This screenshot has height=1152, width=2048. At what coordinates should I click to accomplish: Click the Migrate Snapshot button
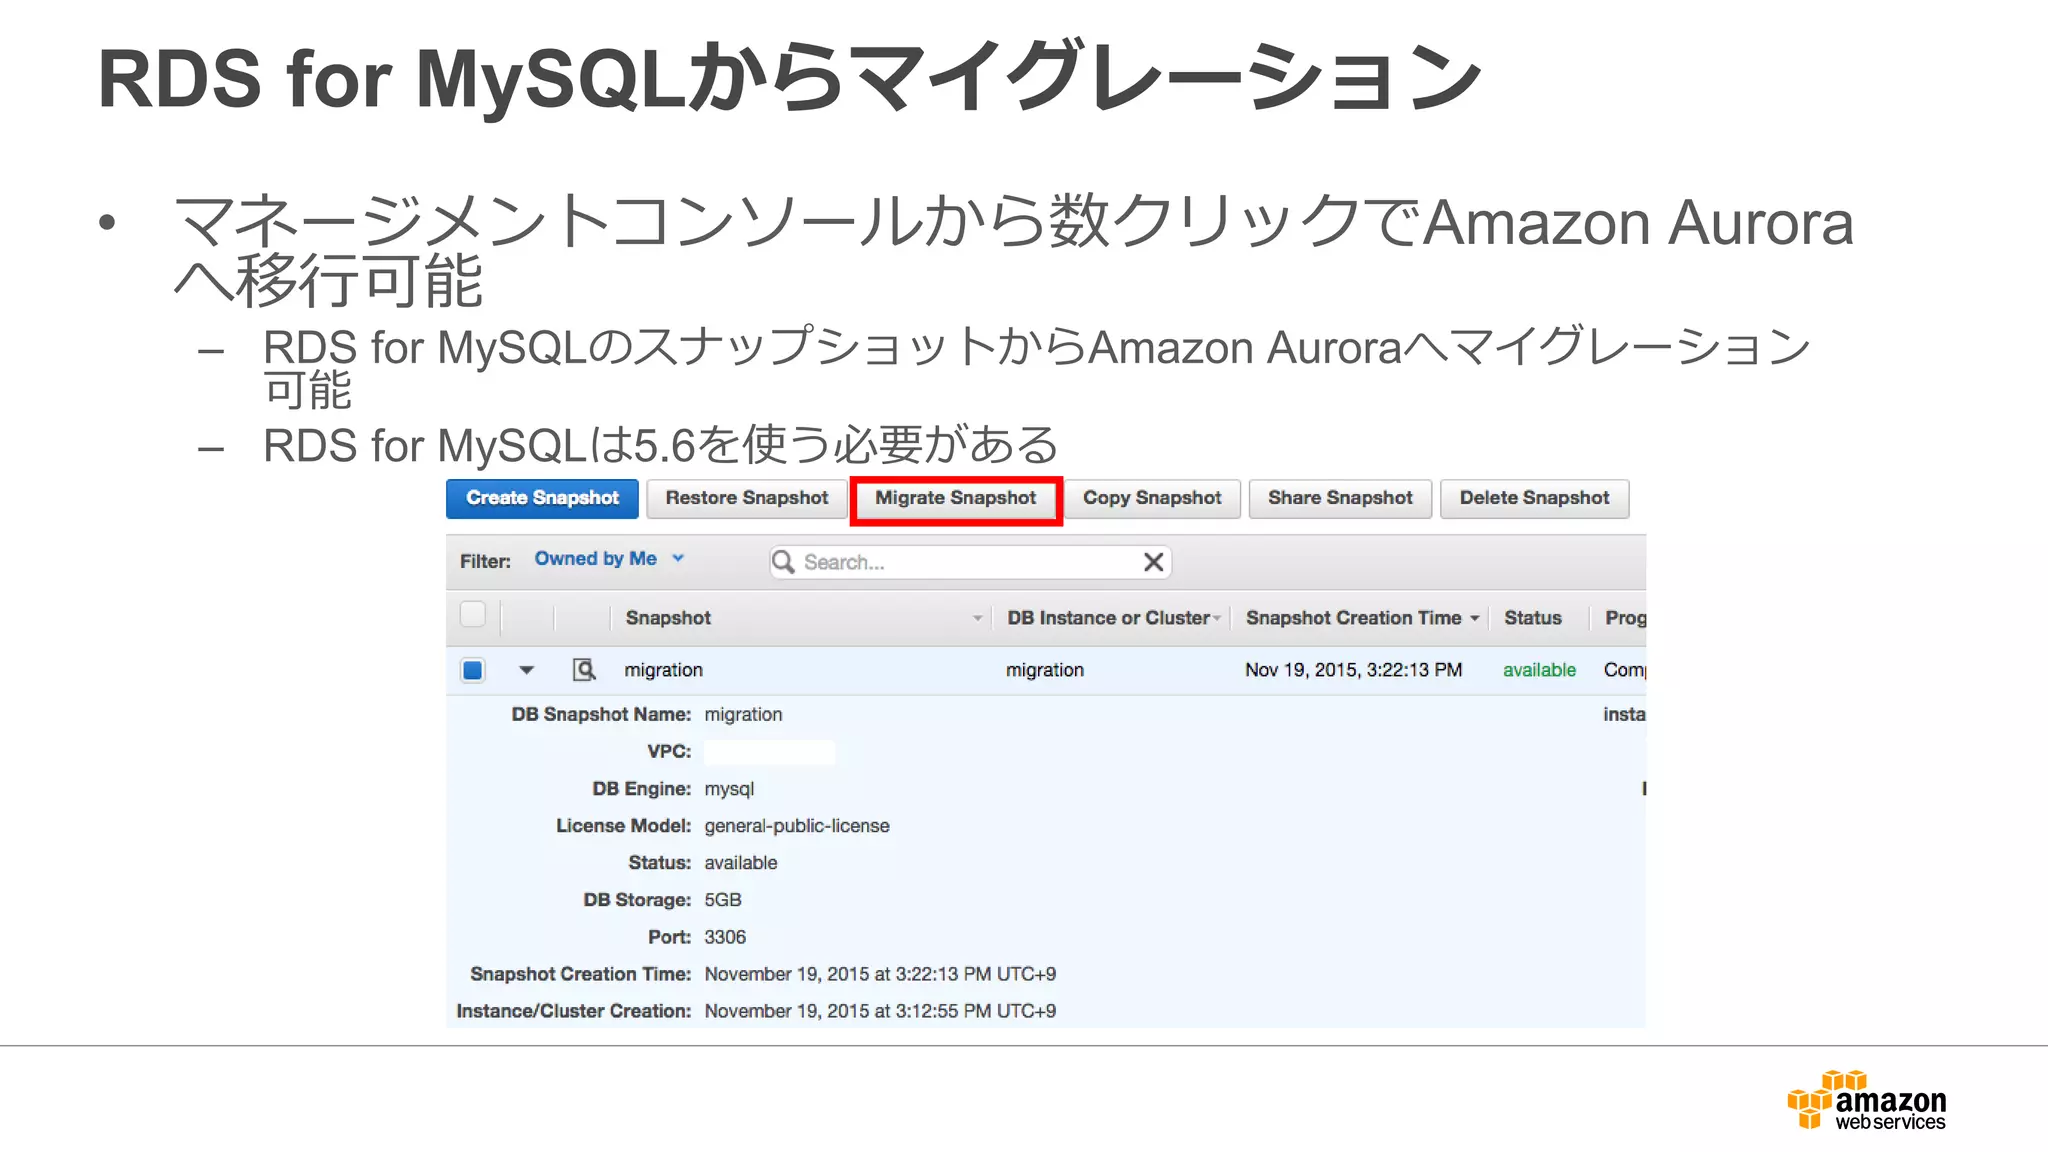click(x=955, y=498)
